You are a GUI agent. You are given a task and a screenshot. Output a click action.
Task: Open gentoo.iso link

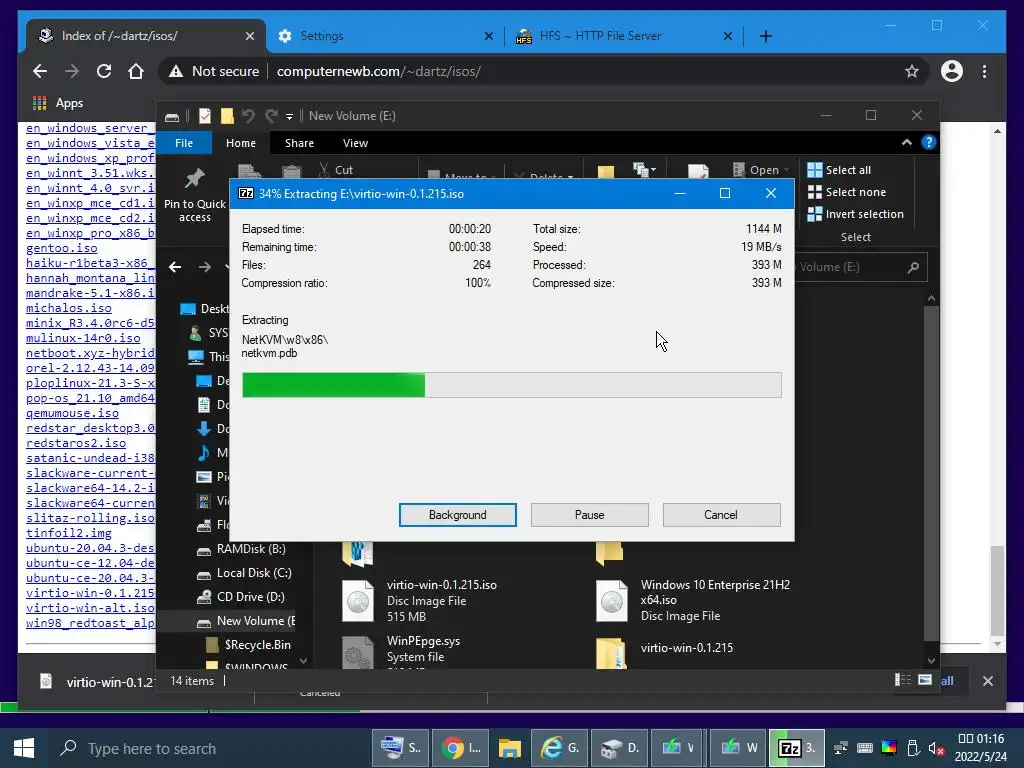61,248
